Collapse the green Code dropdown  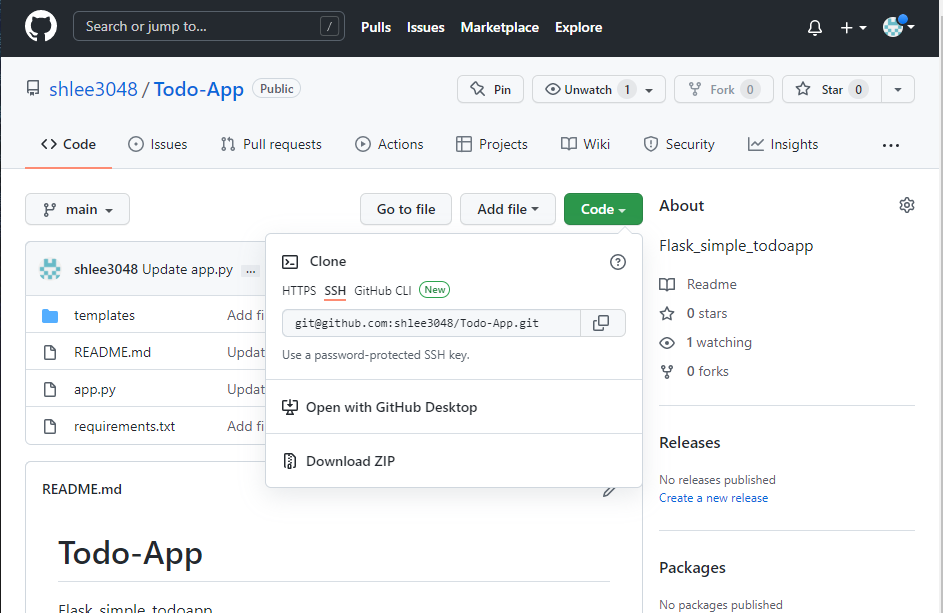[603, 209]
